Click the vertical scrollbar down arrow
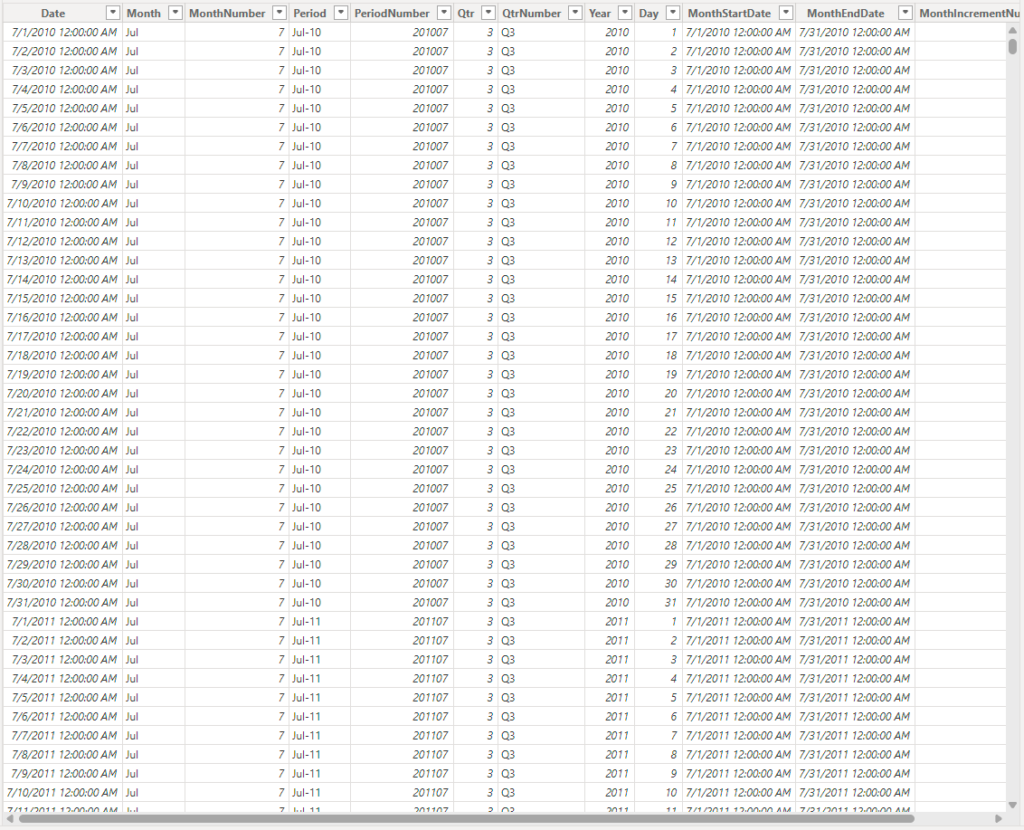Screen dimensions: 1024x830 pyautogui.click(x=1013, y=805)
